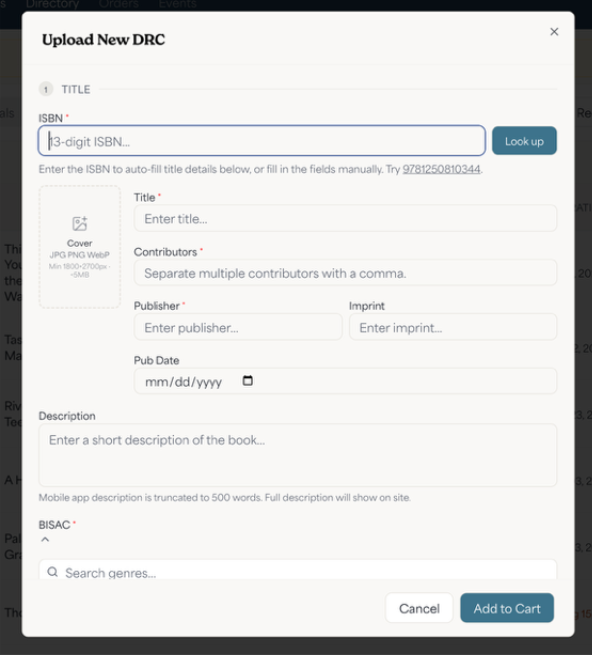Click the search magnifier icon in genres

click(53, 572)
